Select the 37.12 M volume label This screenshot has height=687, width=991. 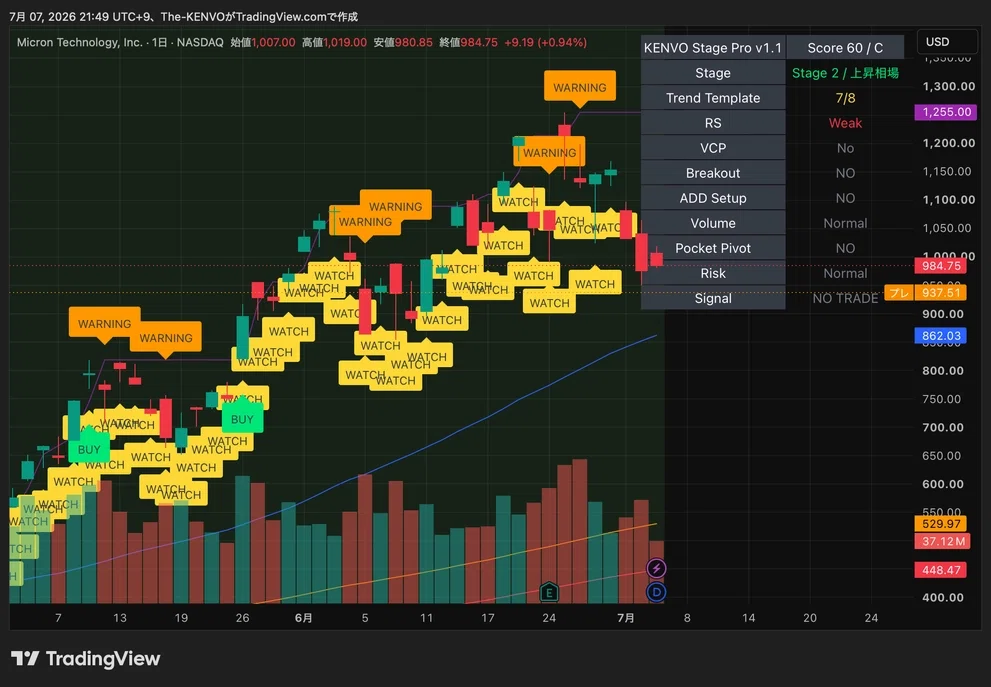coord(941,541)
